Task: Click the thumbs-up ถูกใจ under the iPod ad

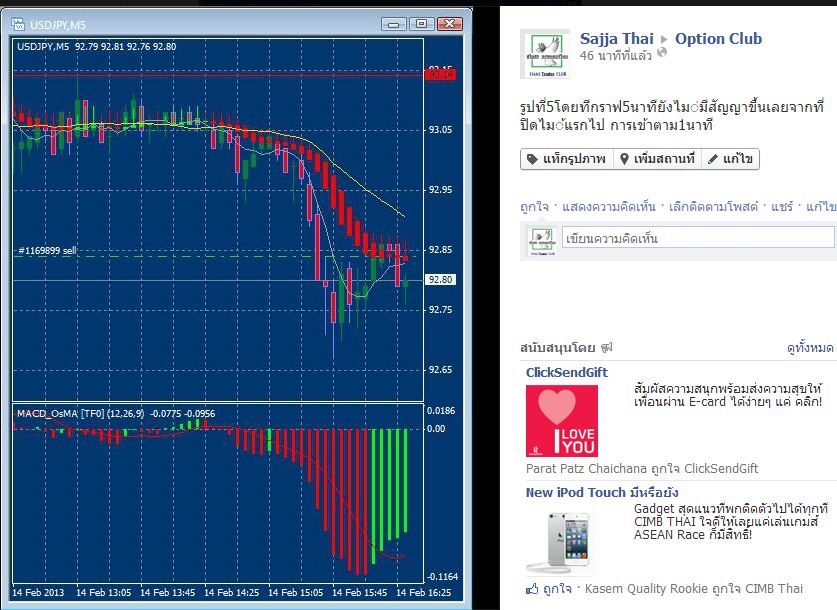Action: [549, 589]
